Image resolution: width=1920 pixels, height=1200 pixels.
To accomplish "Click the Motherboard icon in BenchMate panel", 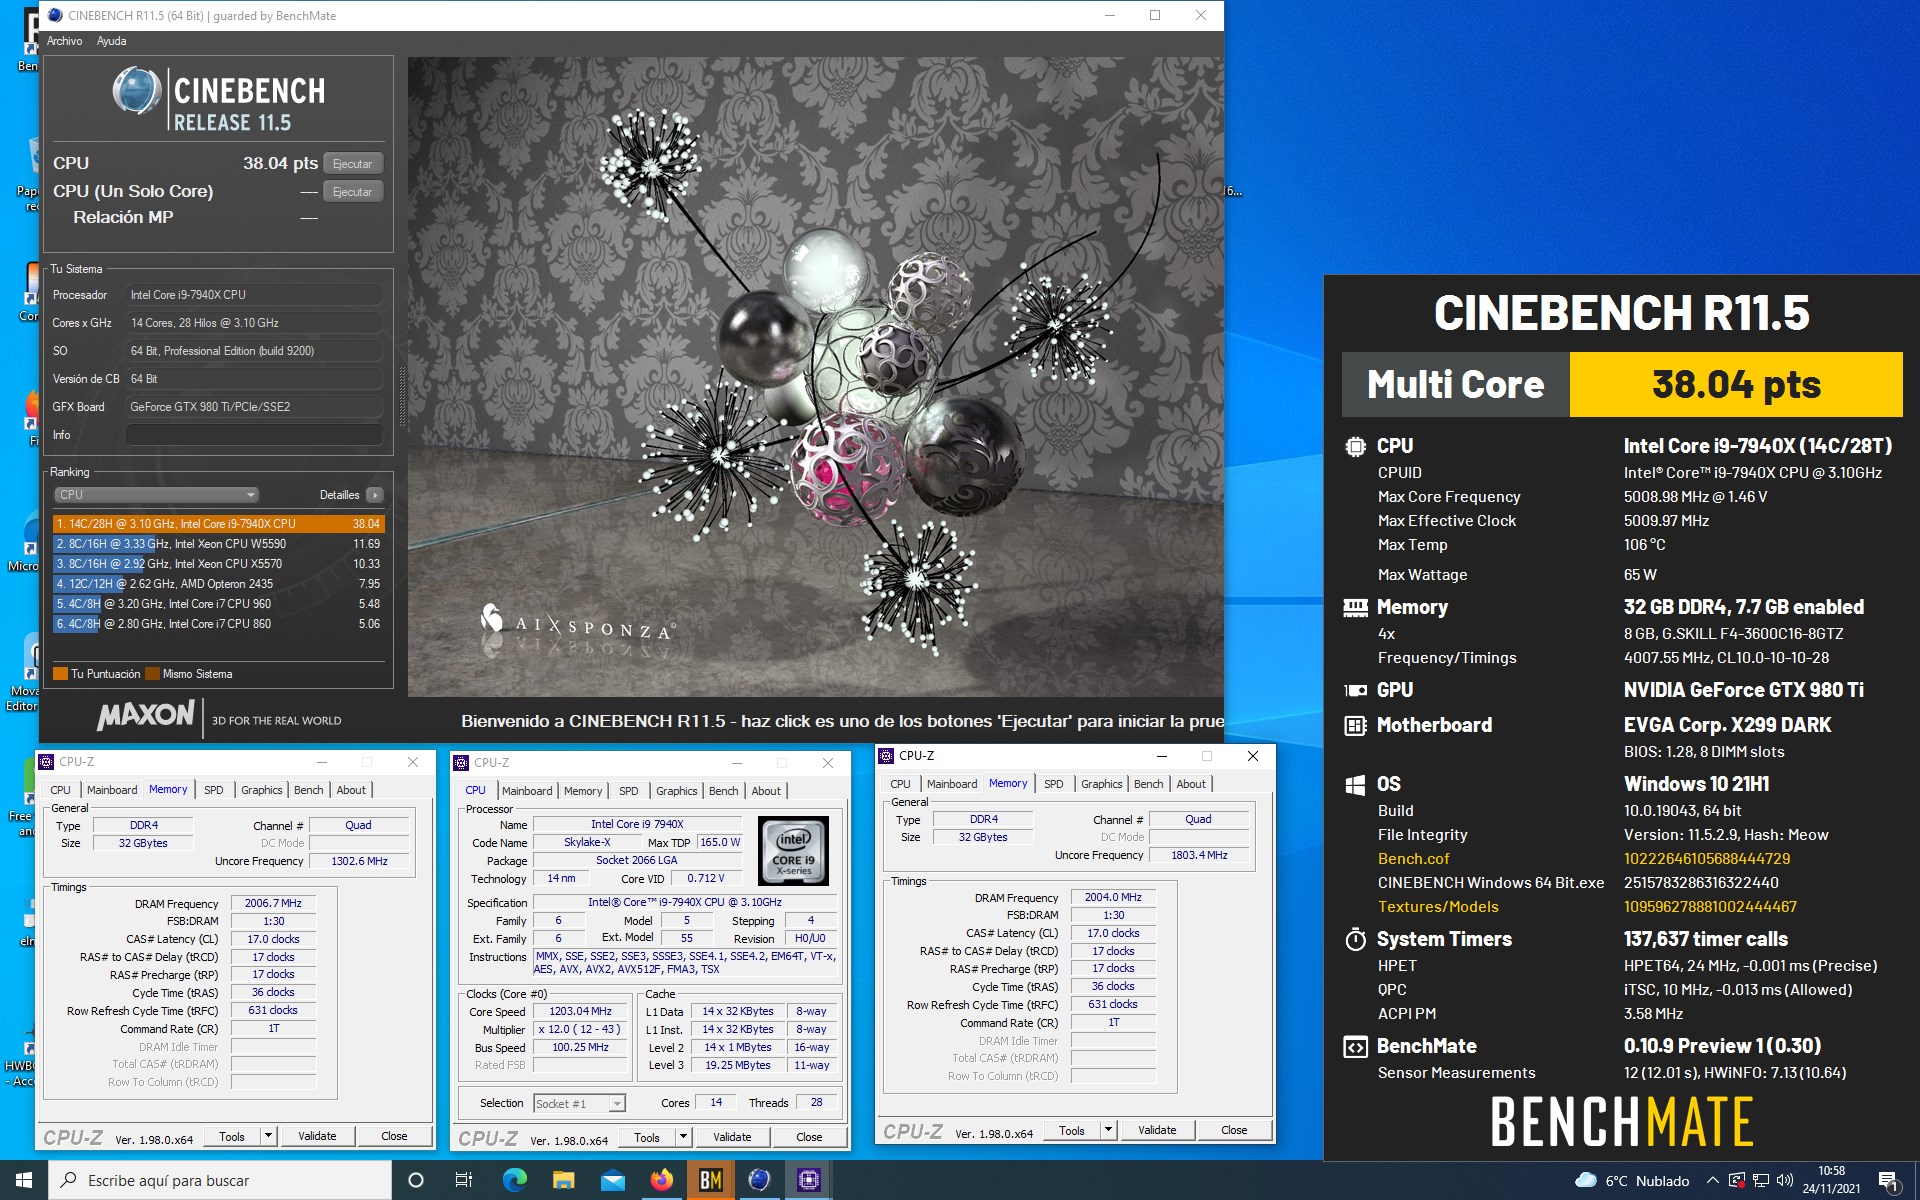I will pos(1355,725).
